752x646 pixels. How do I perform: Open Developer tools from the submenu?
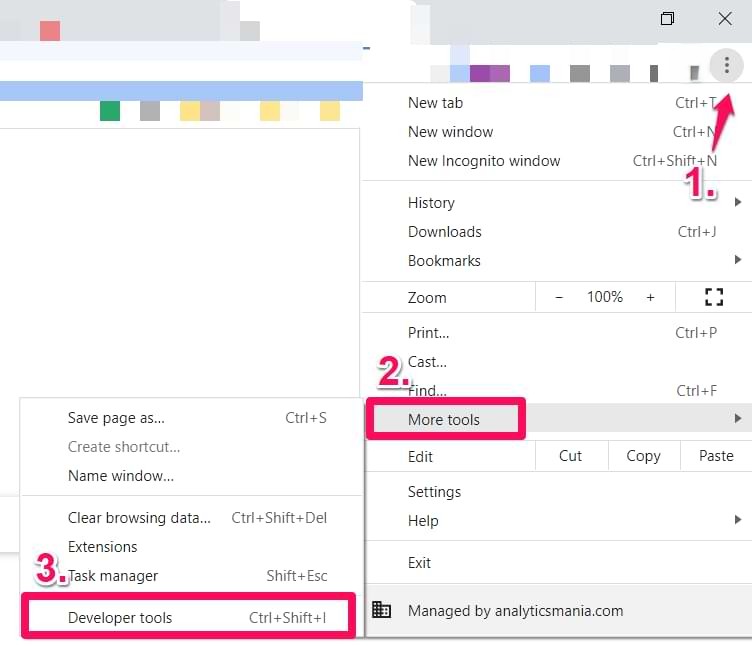click(x=120, y=618)
